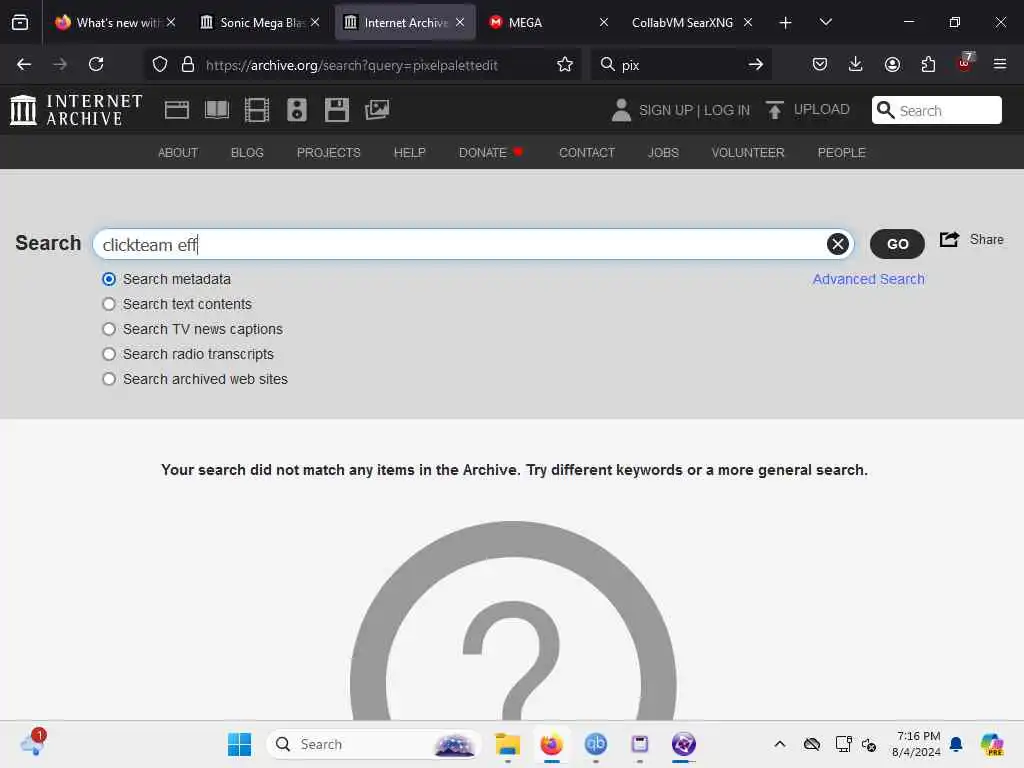Click SIGN UP | LOG IN link

[694, 110]
